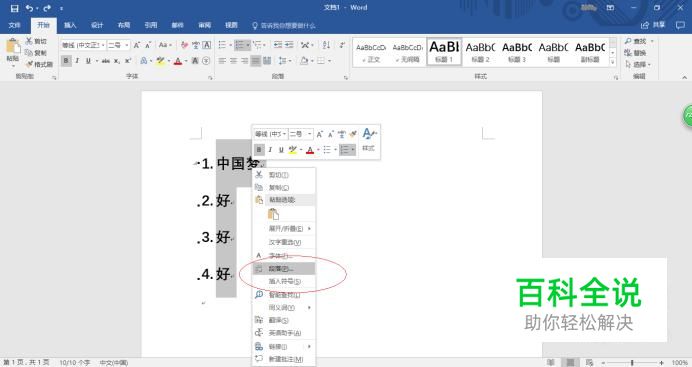Click the Clear Formatting eraser icon
Image resolution: width=692 pixels, height=367 pixels.
184,45
